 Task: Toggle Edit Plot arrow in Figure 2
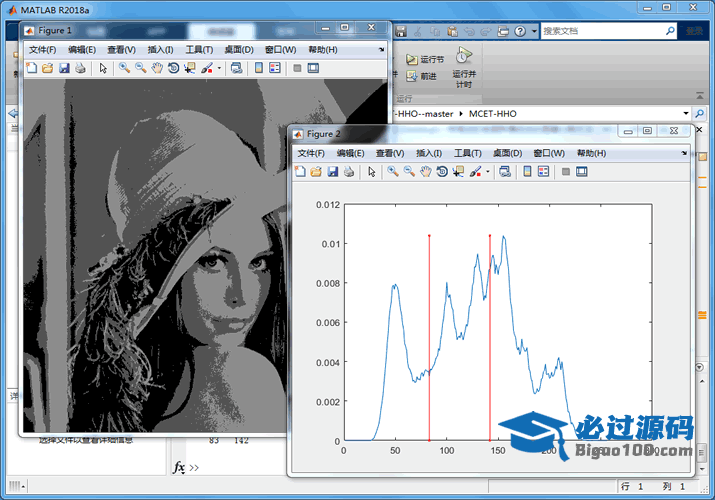tap(371, 172)
